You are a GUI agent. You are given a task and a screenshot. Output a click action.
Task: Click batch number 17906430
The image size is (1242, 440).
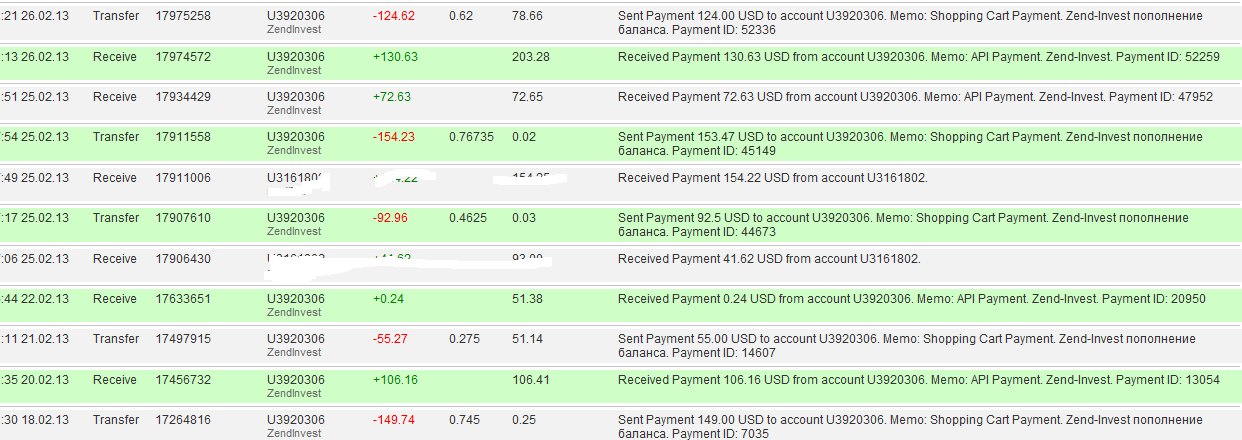pyautogui.click(x=183, y=259)
